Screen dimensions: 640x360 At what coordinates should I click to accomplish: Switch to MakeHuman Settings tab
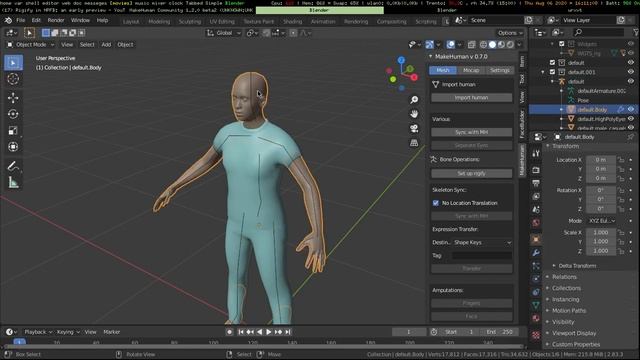pos(500,70)
